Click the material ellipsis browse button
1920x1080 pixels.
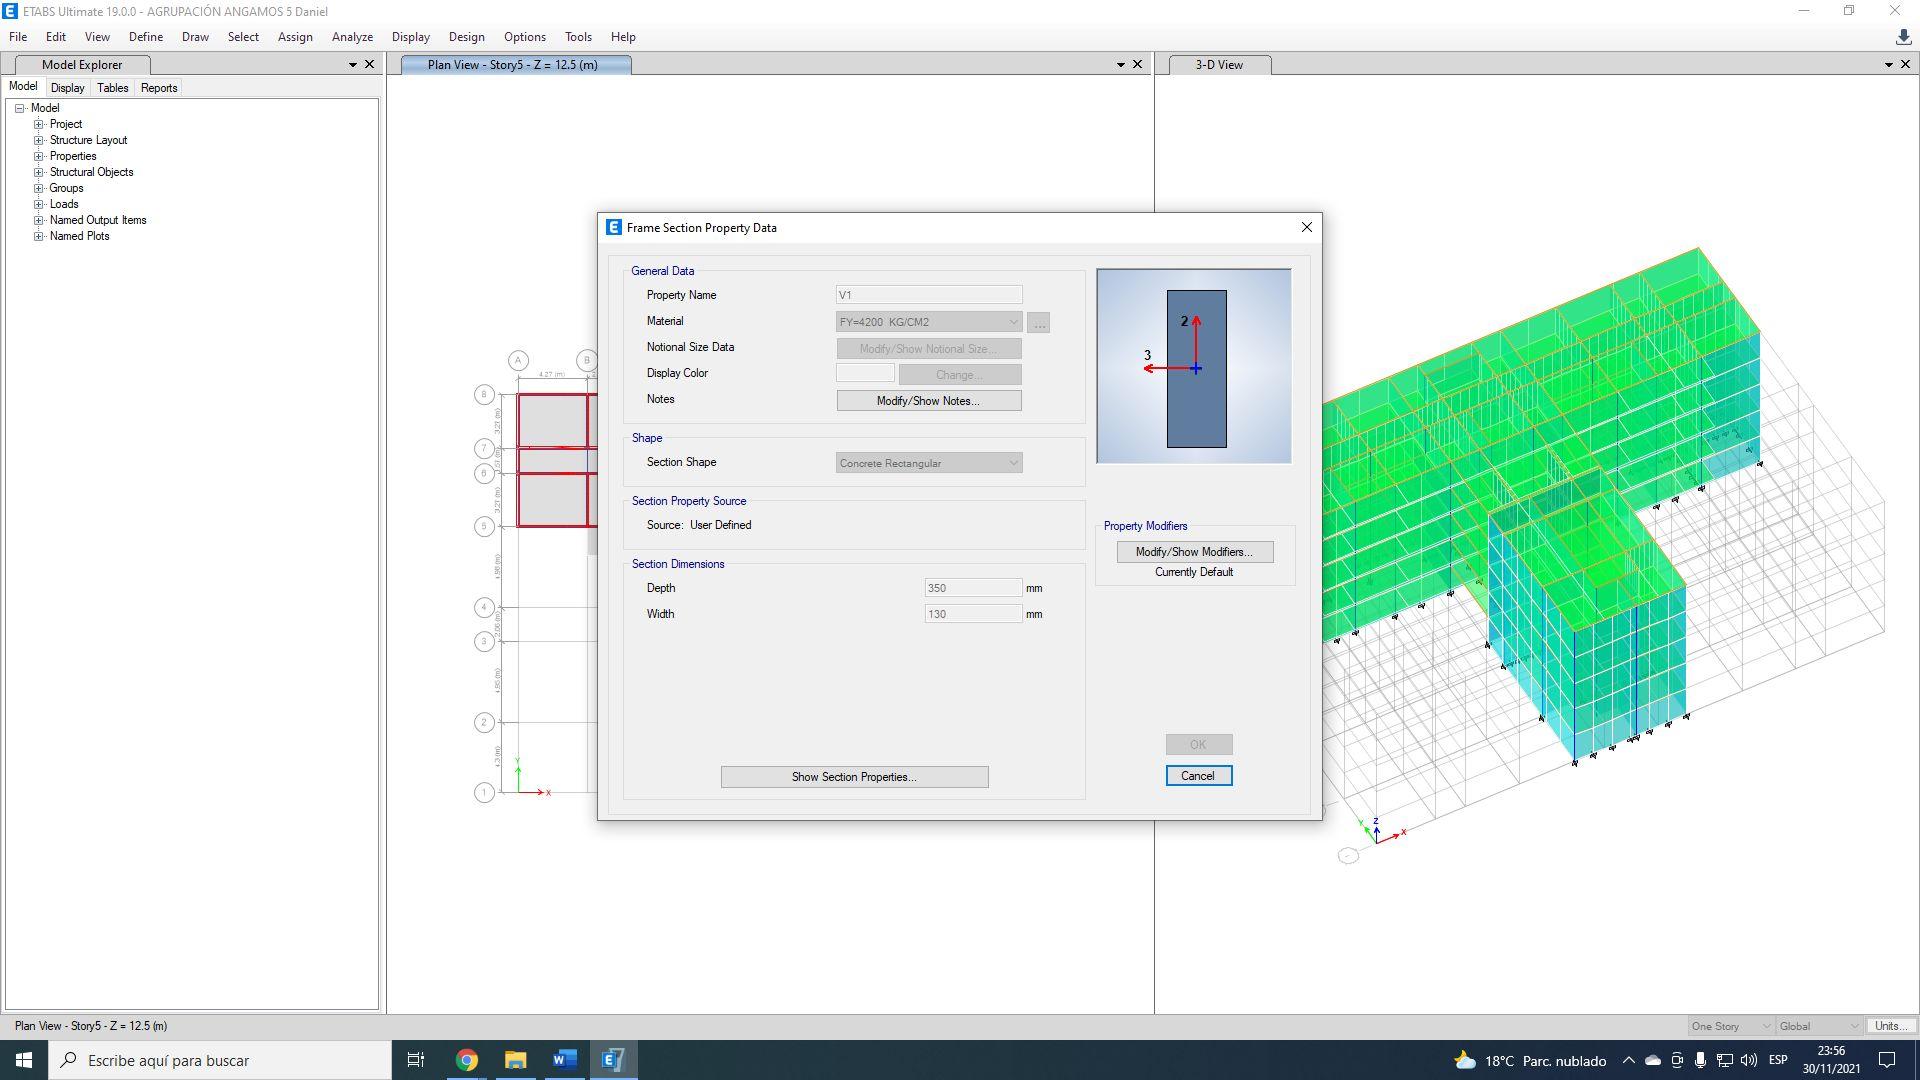(1039, 323)
